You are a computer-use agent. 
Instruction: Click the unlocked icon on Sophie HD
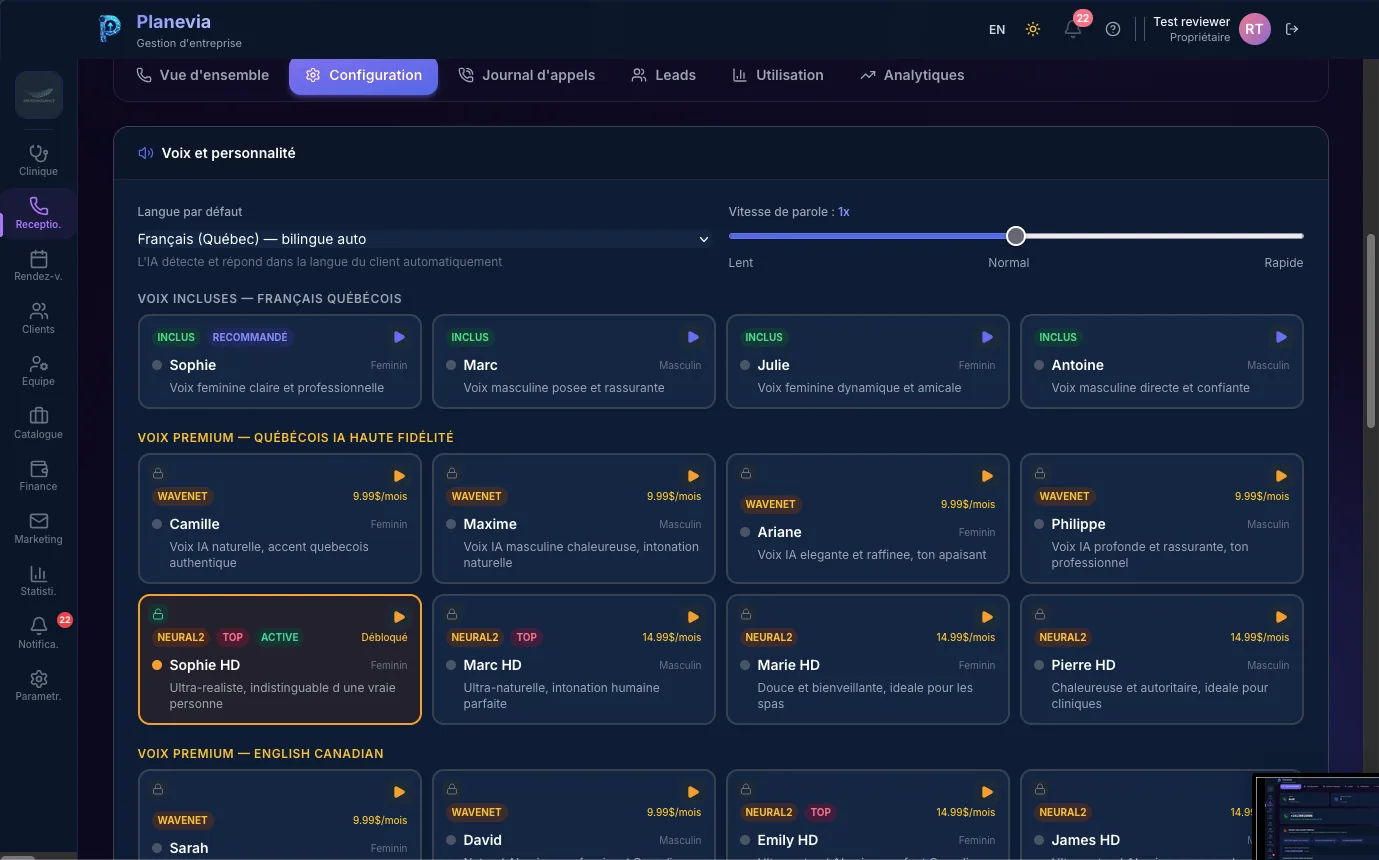tap(158, 614)
